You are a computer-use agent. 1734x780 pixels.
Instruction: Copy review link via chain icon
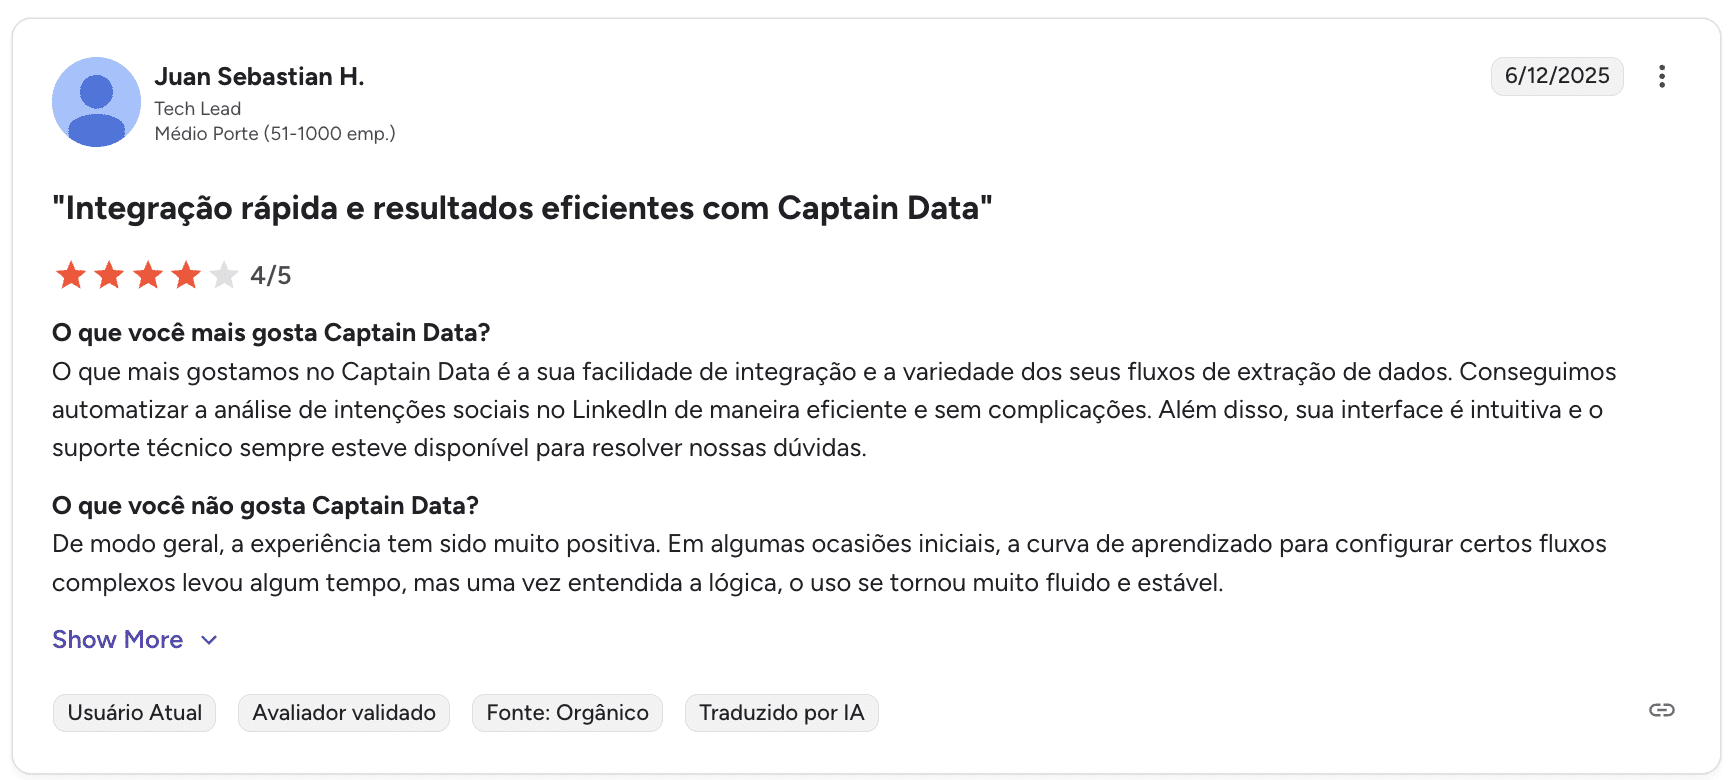pyautogui.click(x=1661, y=710)
